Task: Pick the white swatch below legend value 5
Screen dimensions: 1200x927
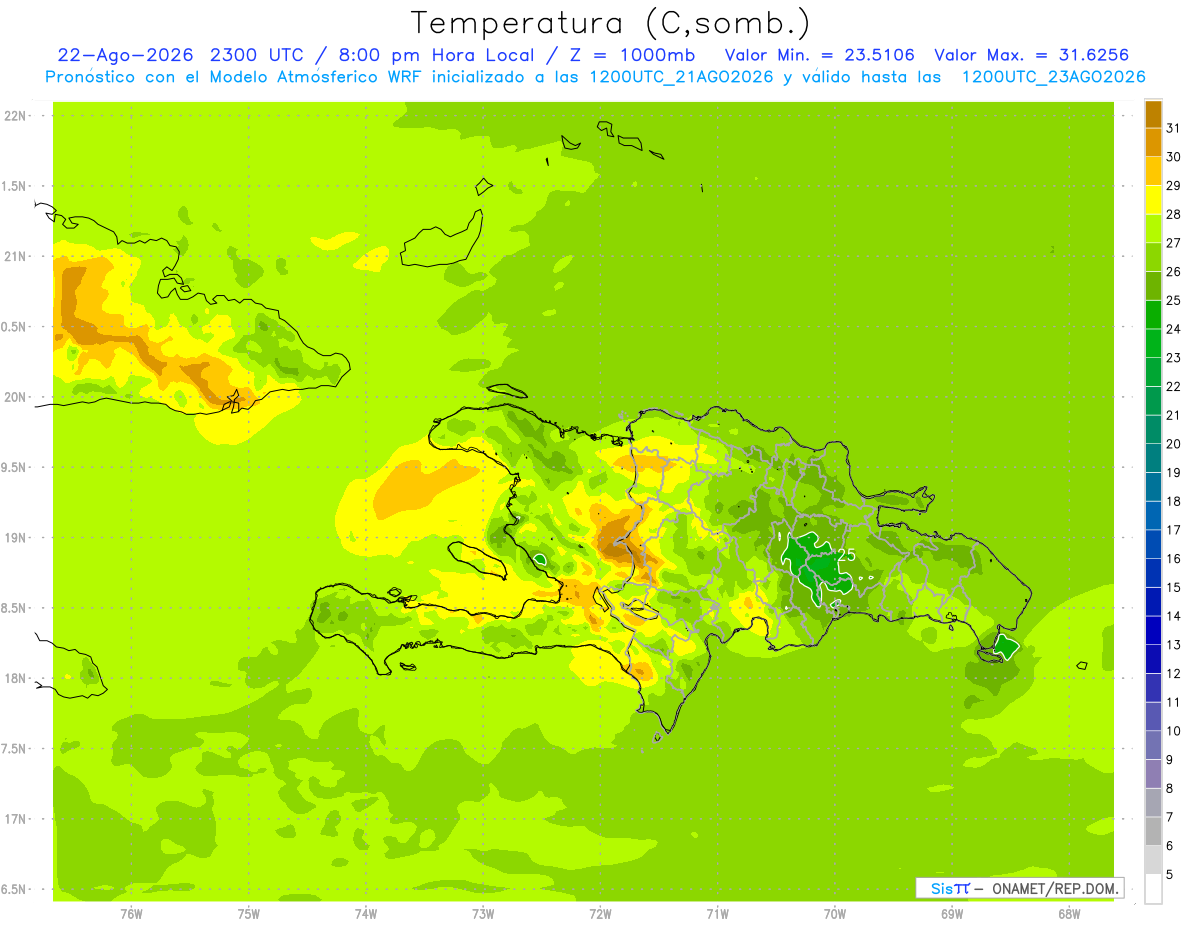Action: point(1153,889)
